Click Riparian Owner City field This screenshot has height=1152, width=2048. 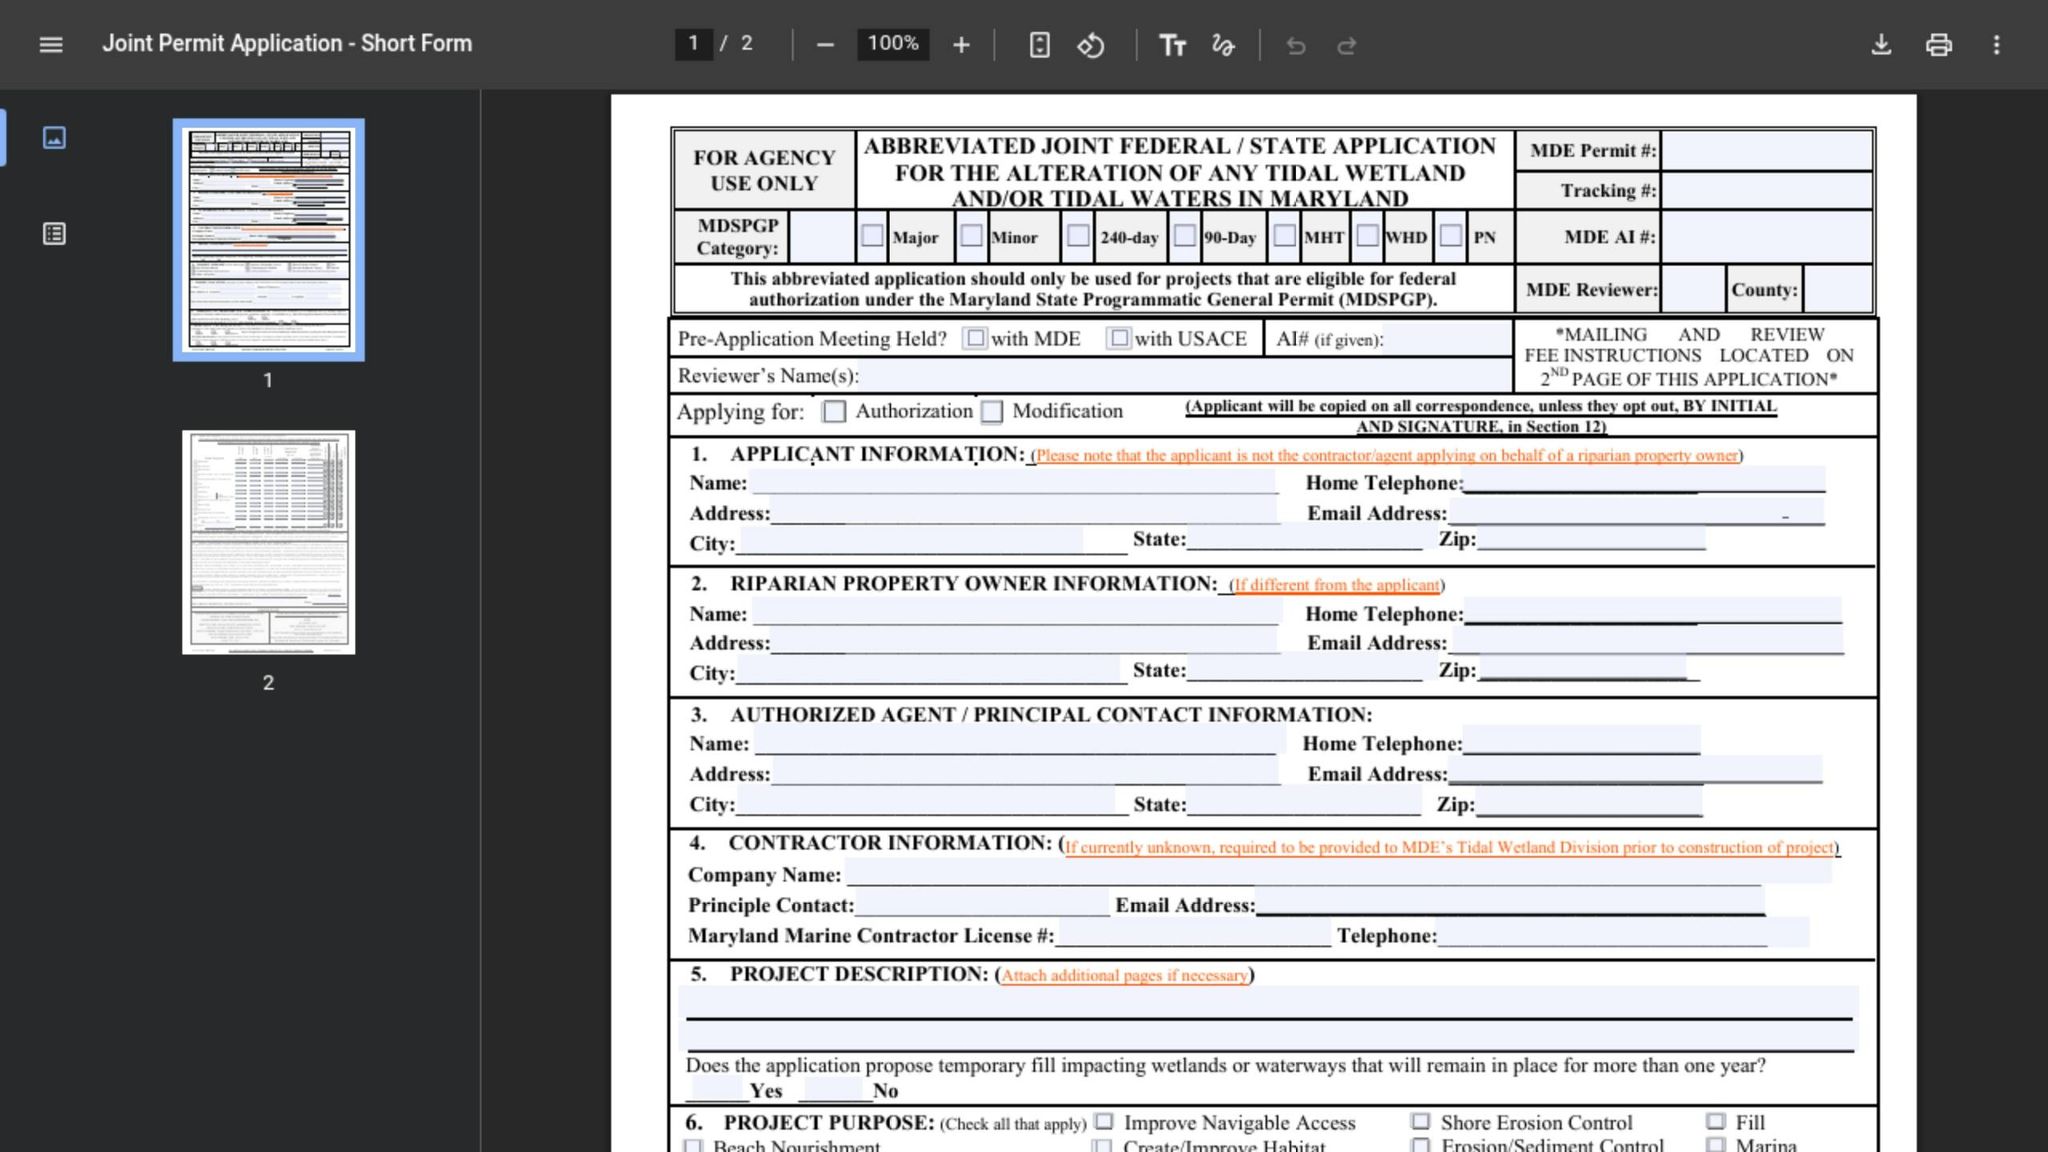[930, 671]
